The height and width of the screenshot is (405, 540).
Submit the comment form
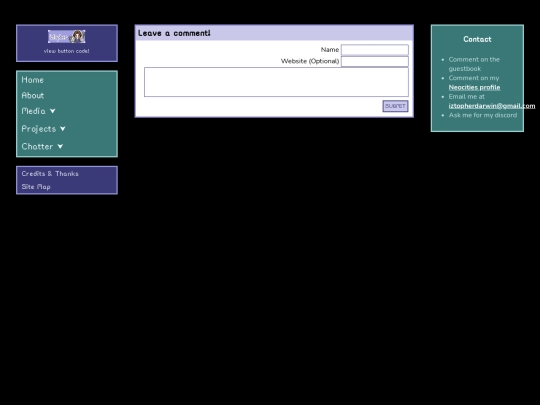coord(395,106)
